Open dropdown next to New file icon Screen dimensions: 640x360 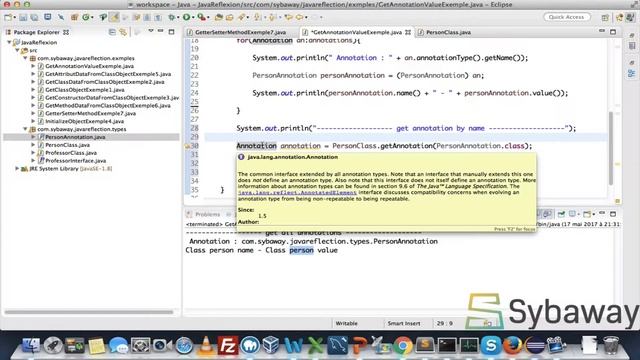click(15, 18)
